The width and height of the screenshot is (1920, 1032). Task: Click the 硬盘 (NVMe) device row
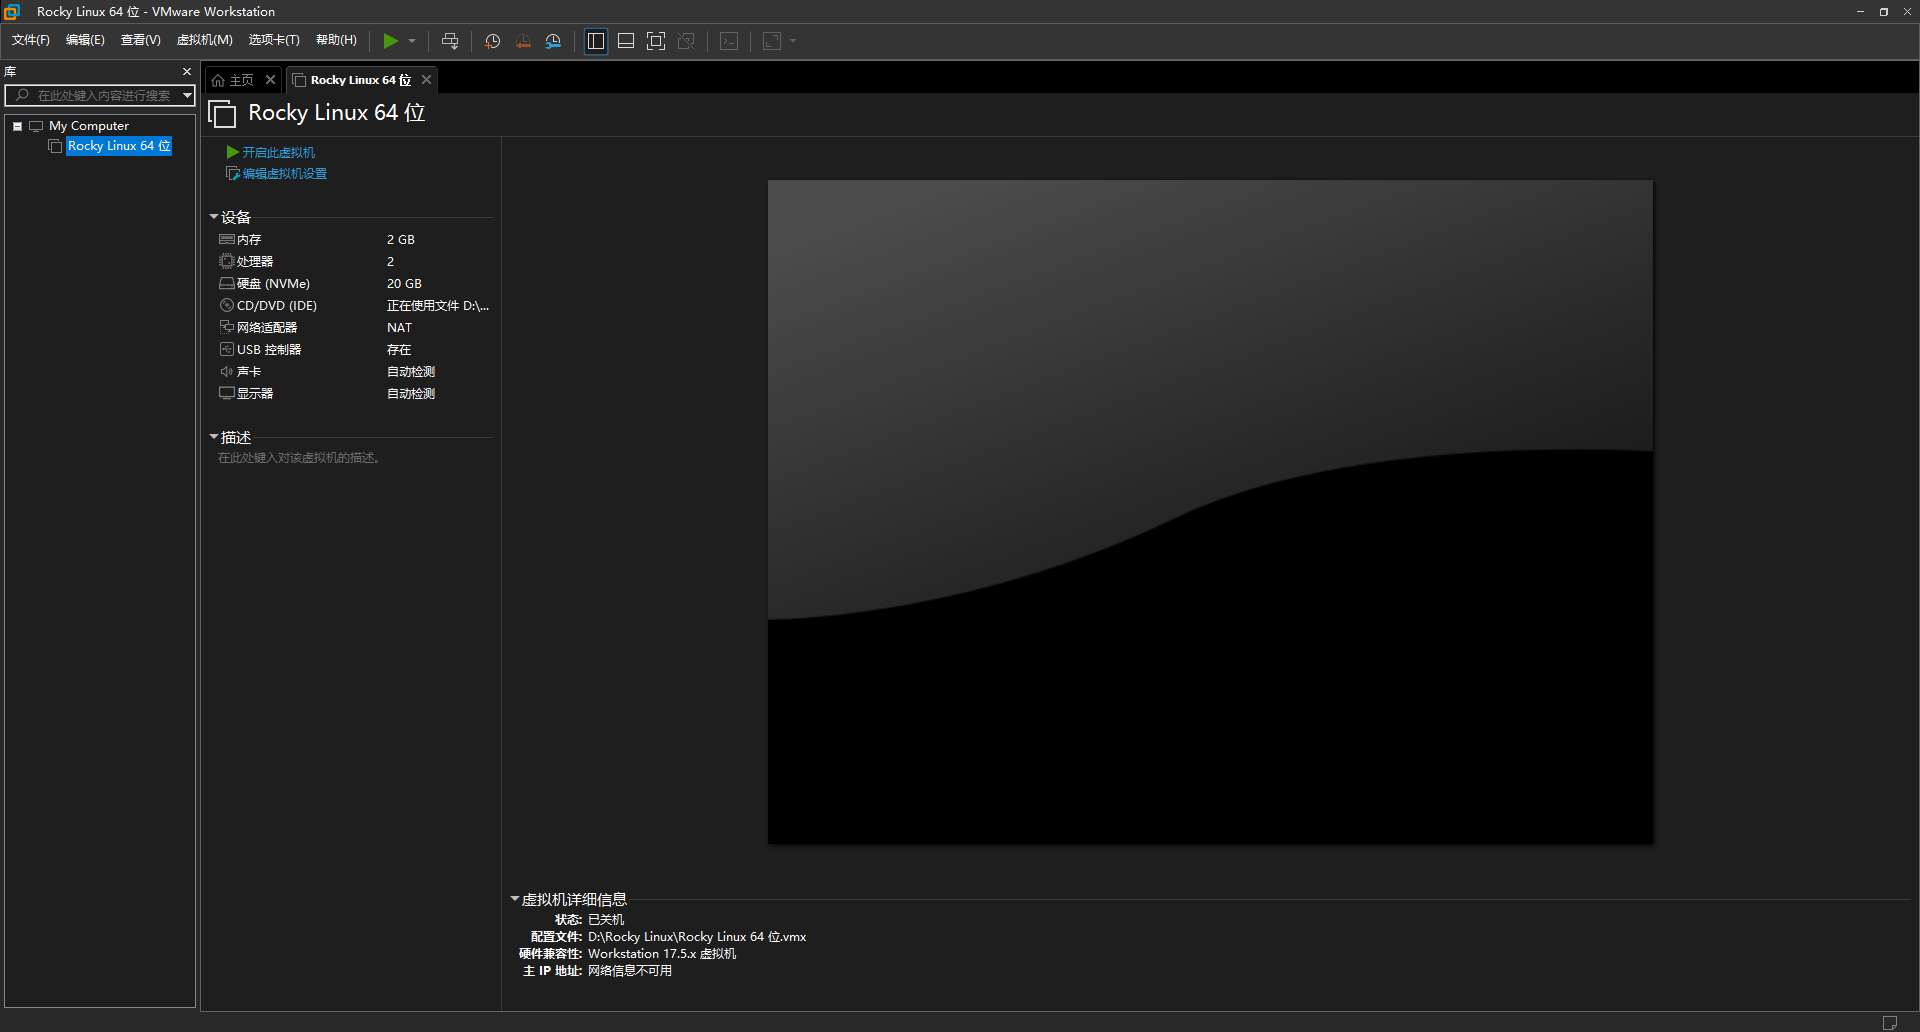pyautogui.click(x=354, y=284)
